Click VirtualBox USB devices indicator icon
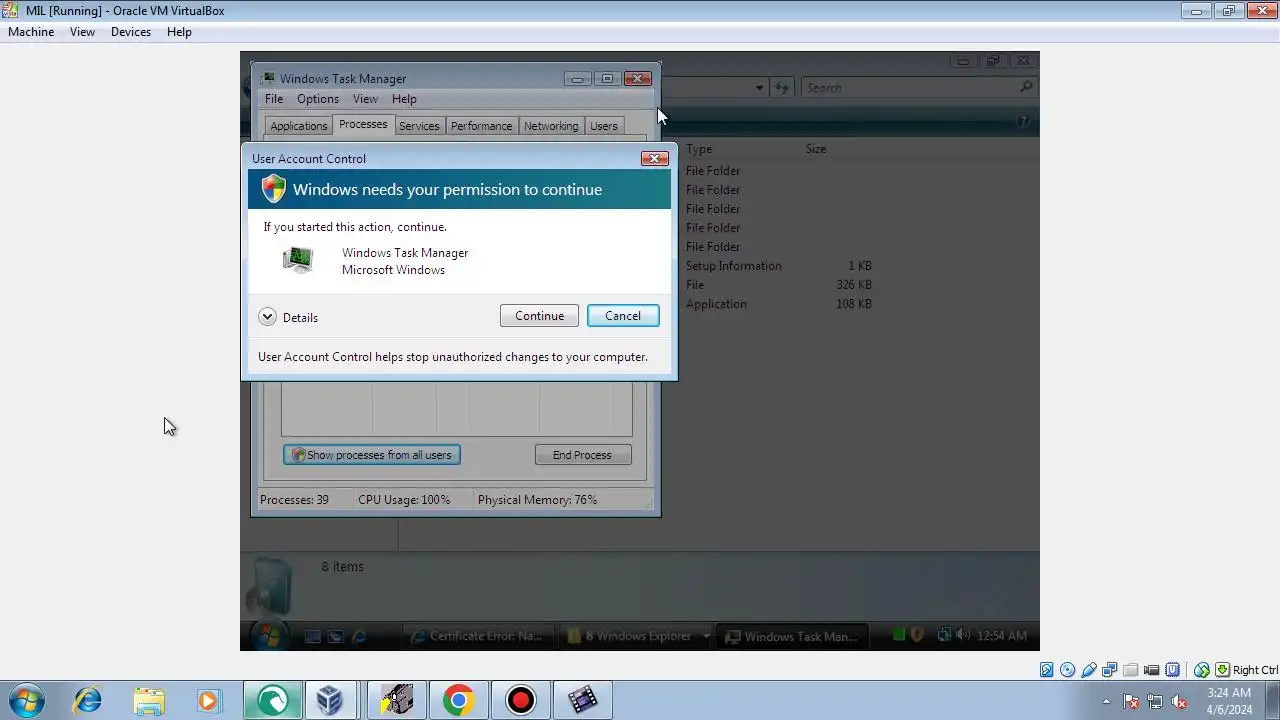The width and height of the screenshot is (1280, 720). (1089, 670)
